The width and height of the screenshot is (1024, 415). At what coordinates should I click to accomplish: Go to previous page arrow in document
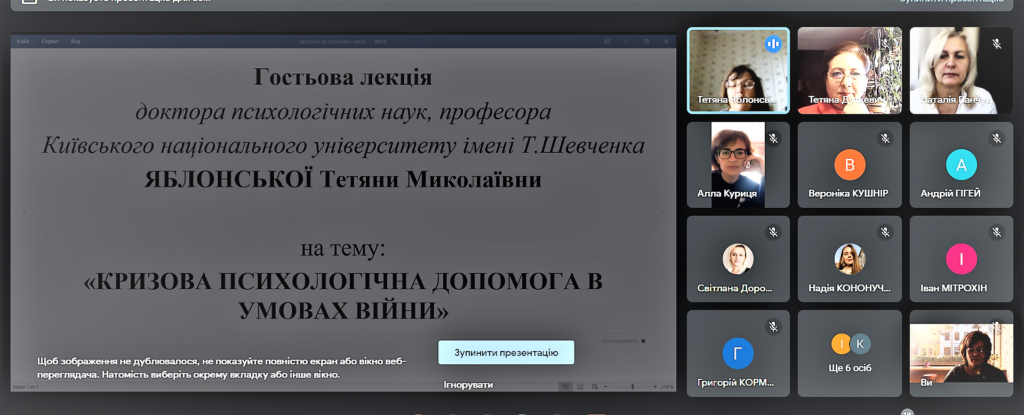point(25,211)
